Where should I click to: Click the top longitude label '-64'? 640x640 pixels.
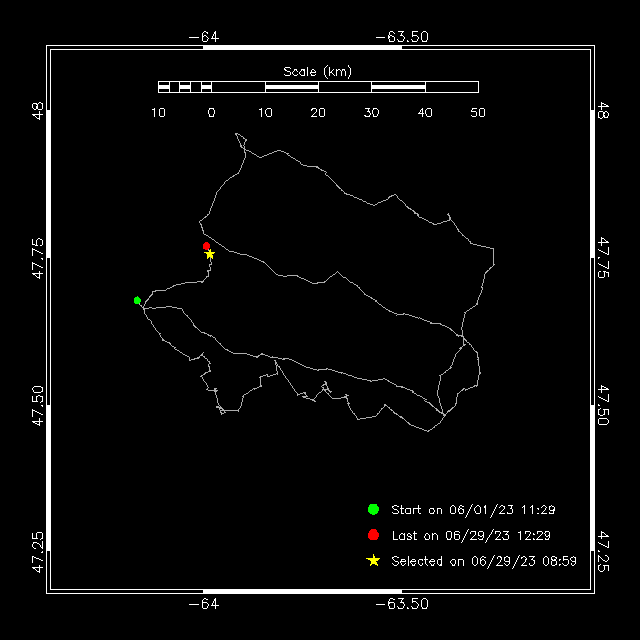[x=204, y=37]
